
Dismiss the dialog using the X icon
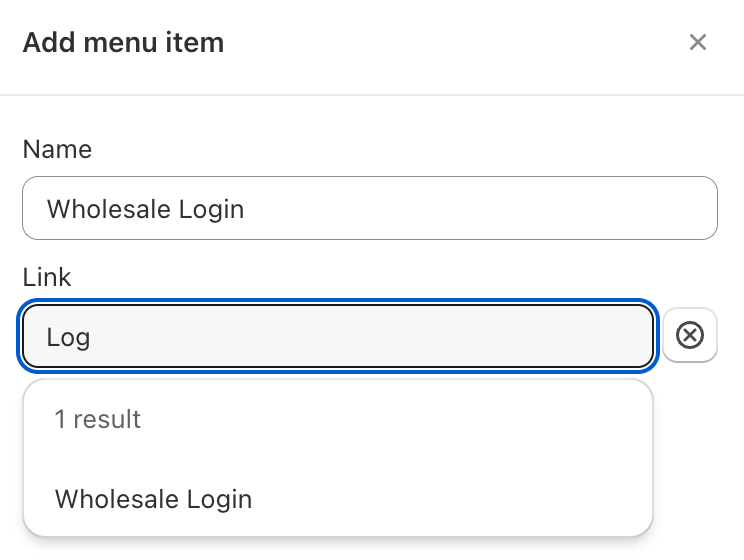pos(698,42)
